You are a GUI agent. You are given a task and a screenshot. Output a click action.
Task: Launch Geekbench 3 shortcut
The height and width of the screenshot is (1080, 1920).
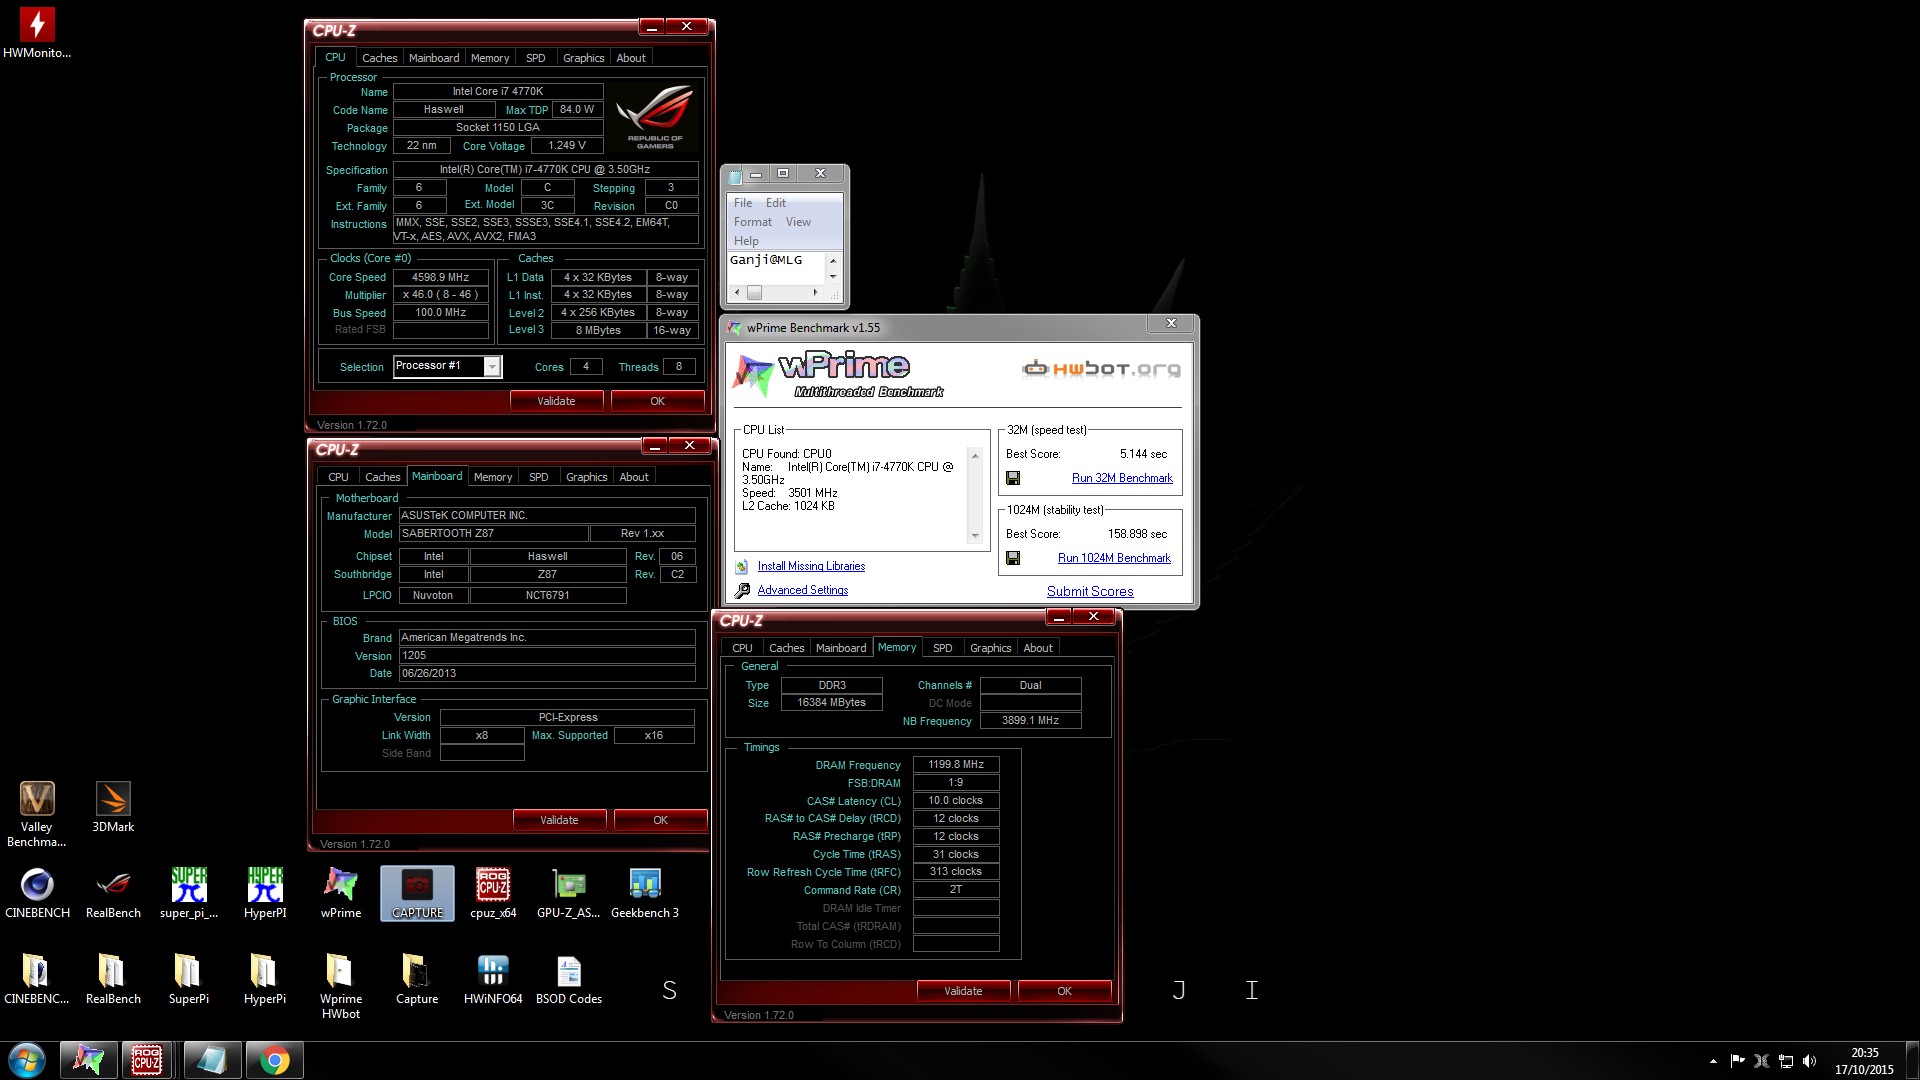click(x=645, y=892)
